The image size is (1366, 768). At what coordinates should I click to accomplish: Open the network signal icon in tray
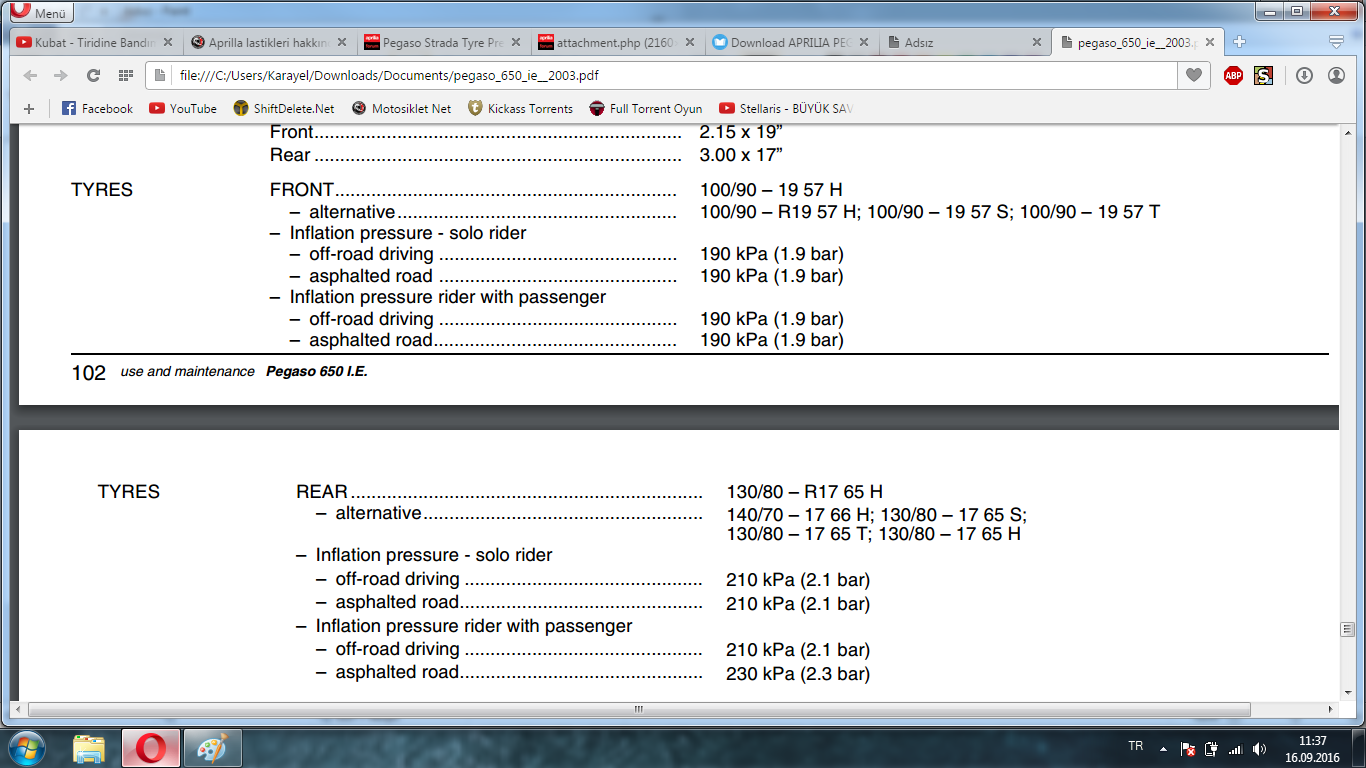[x=1235, y=748]
